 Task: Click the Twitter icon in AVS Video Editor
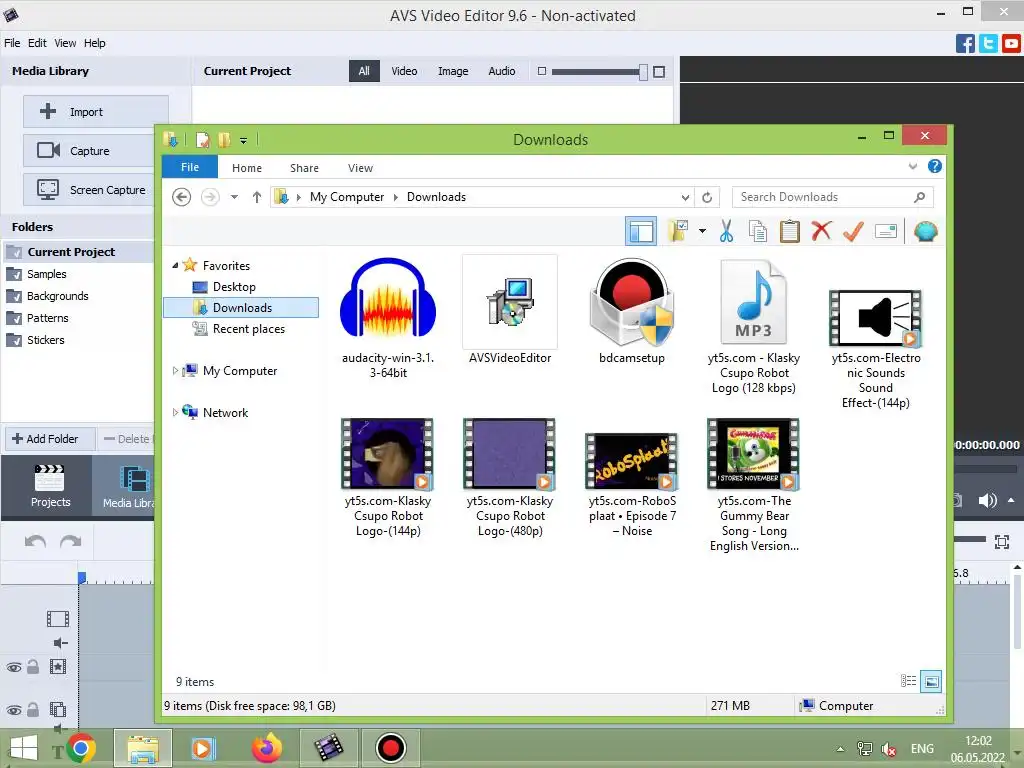click(x=988, y=44)
